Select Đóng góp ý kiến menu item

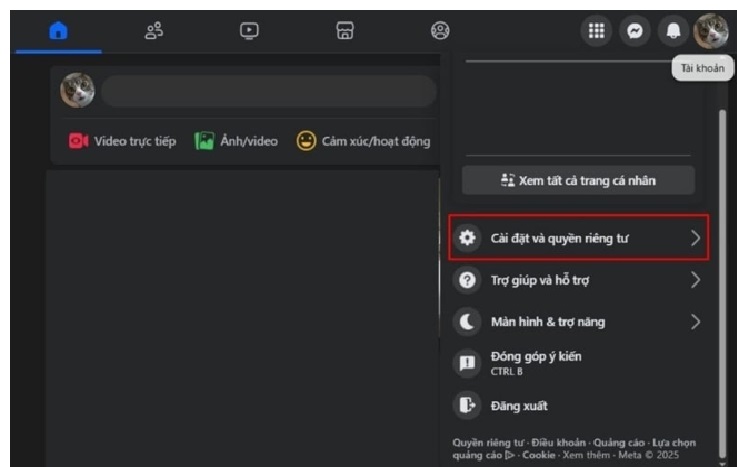pyautogui.click(x=535, y=362)
